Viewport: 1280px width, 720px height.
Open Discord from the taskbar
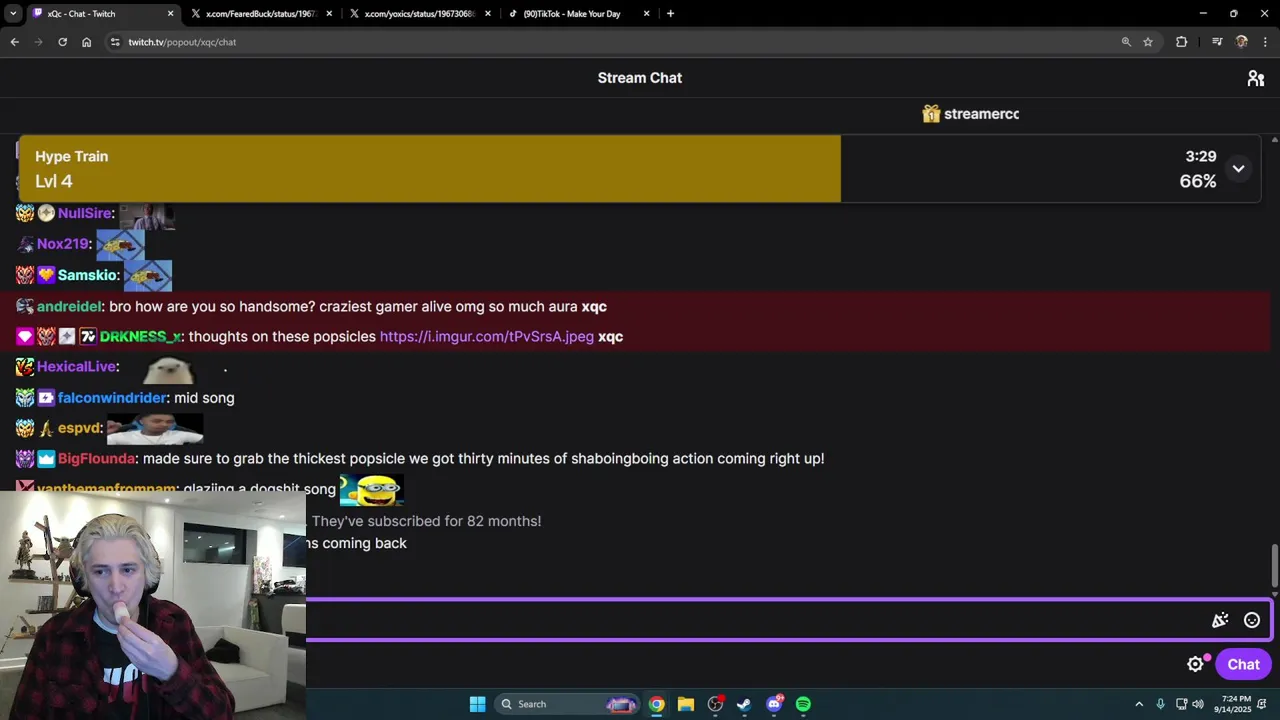pos(774,704)
